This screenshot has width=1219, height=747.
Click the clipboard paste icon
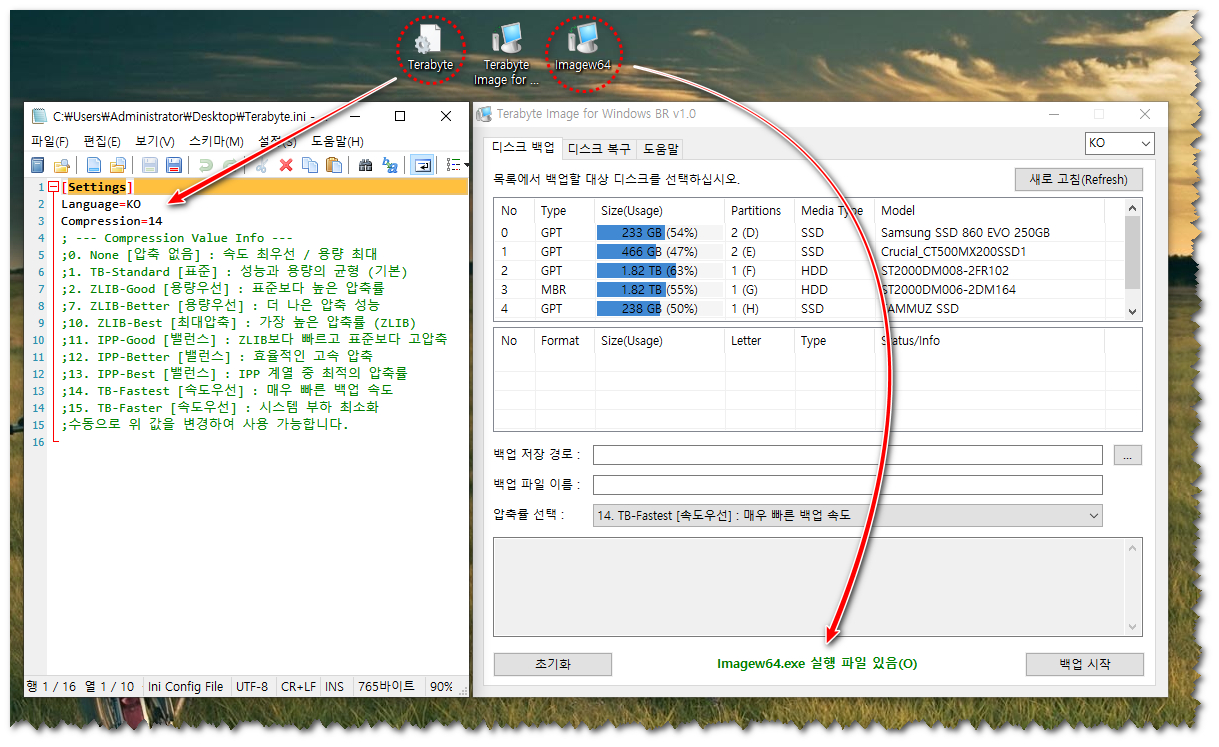click(334, 165)
